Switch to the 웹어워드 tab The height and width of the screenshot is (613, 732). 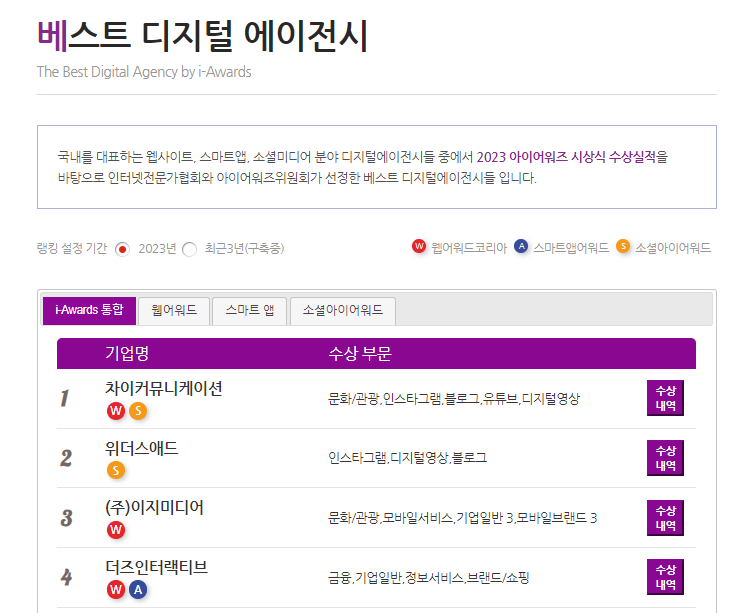tap(174, 310)
